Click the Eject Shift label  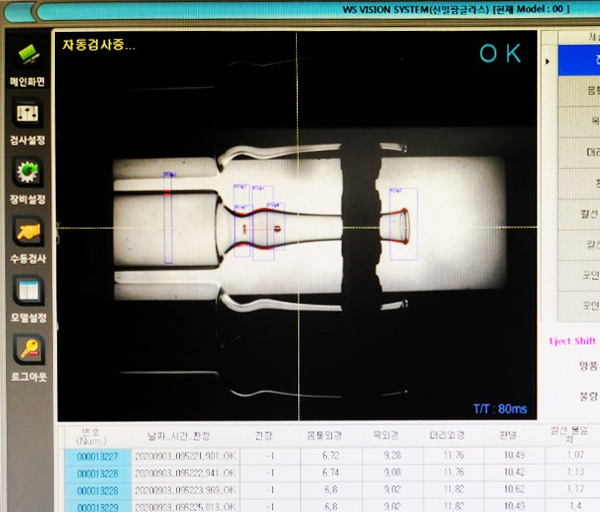click(571, 340)
